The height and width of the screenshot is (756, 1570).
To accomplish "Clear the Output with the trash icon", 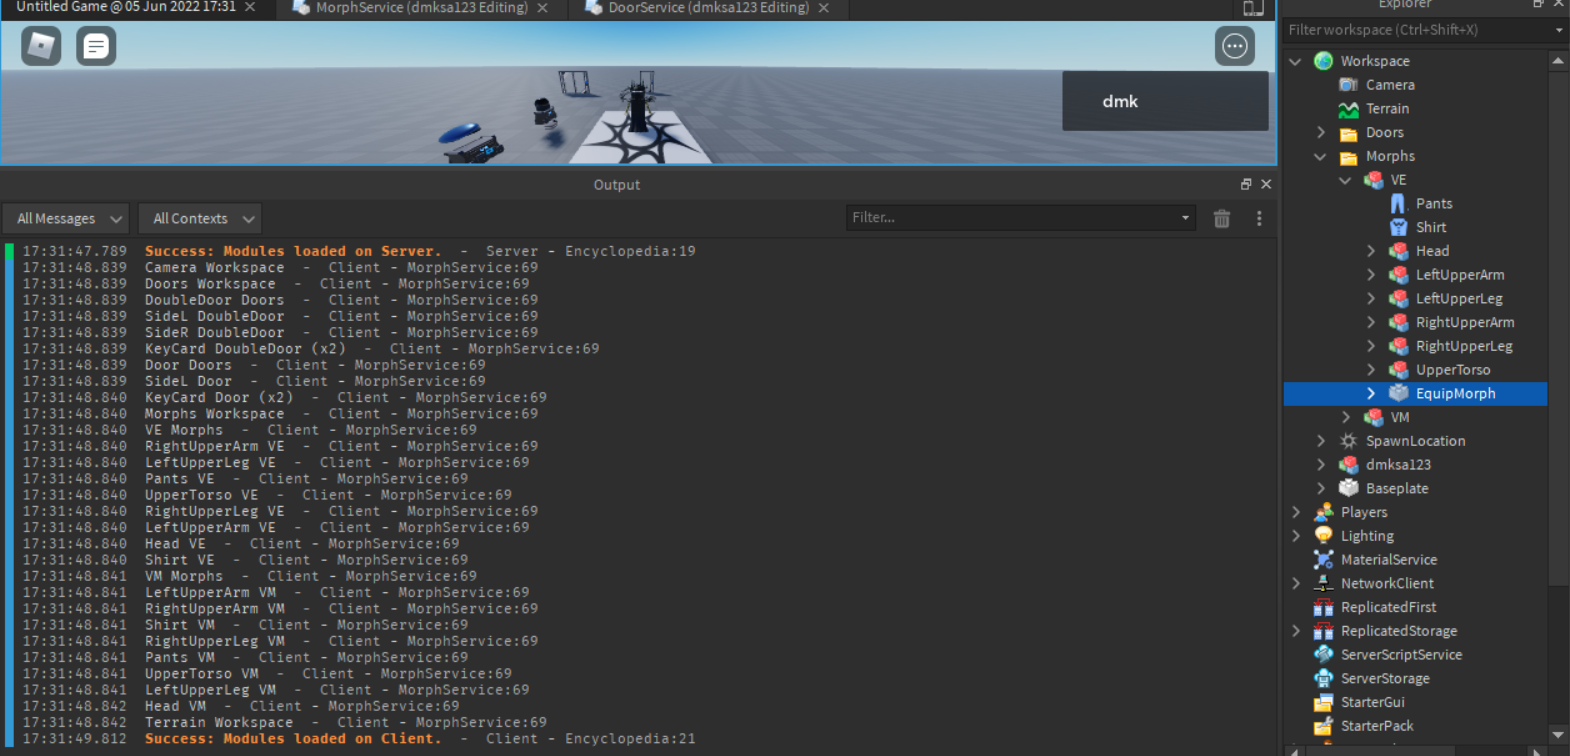I will pos(1222,218).
